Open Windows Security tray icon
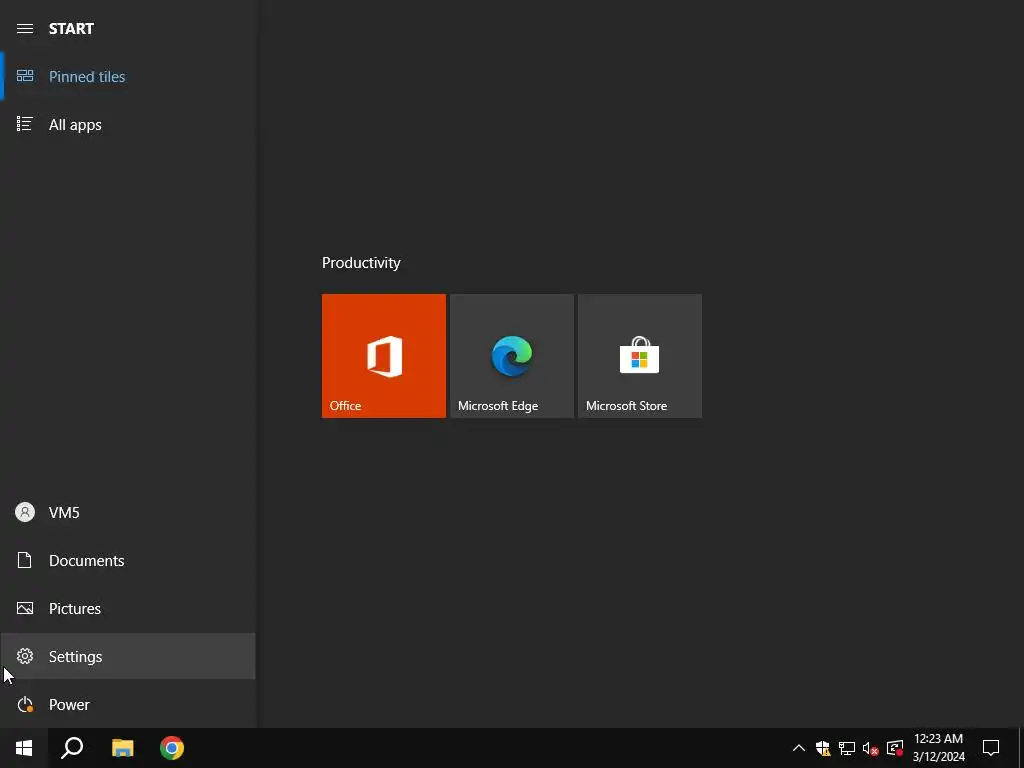1024x768 pixels. 823,748
